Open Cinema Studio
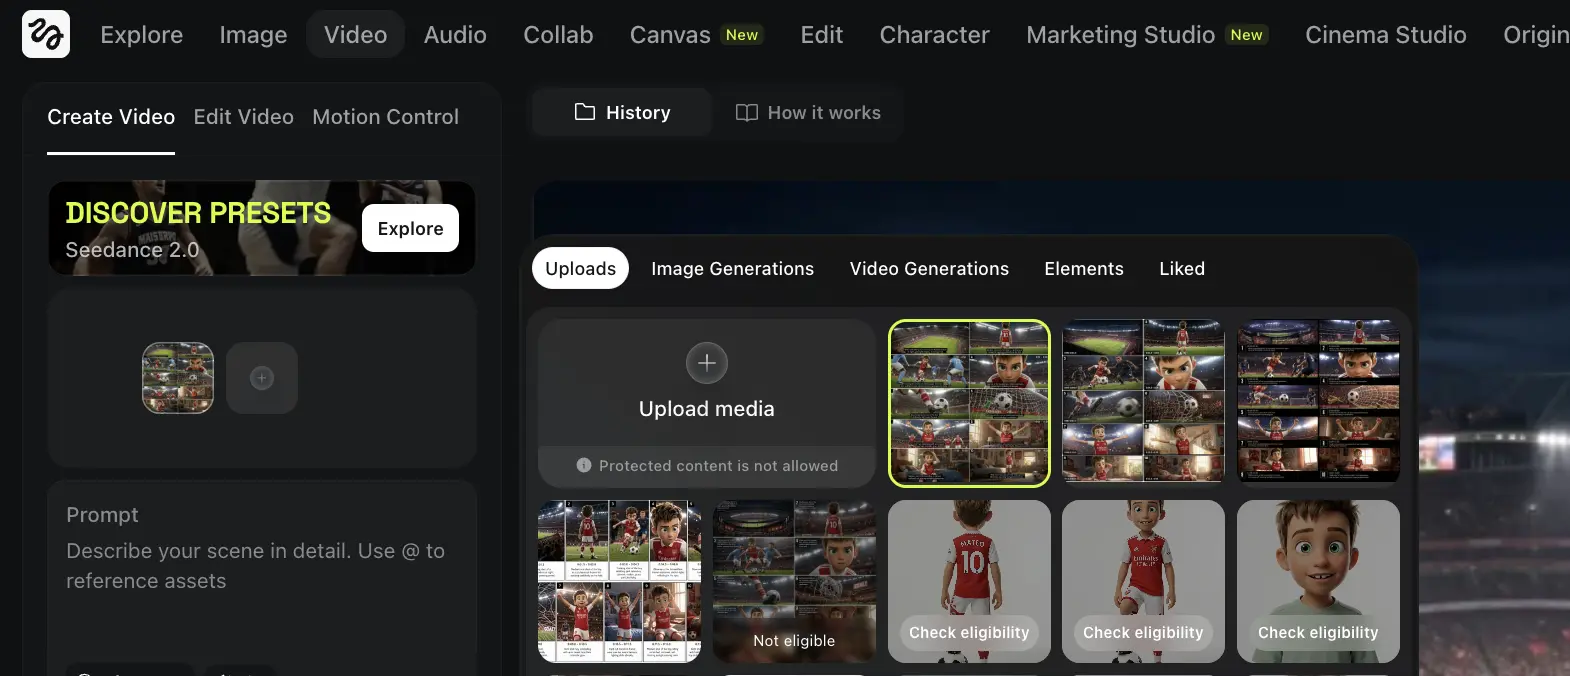1570x676 pixels. (1385, 35)
